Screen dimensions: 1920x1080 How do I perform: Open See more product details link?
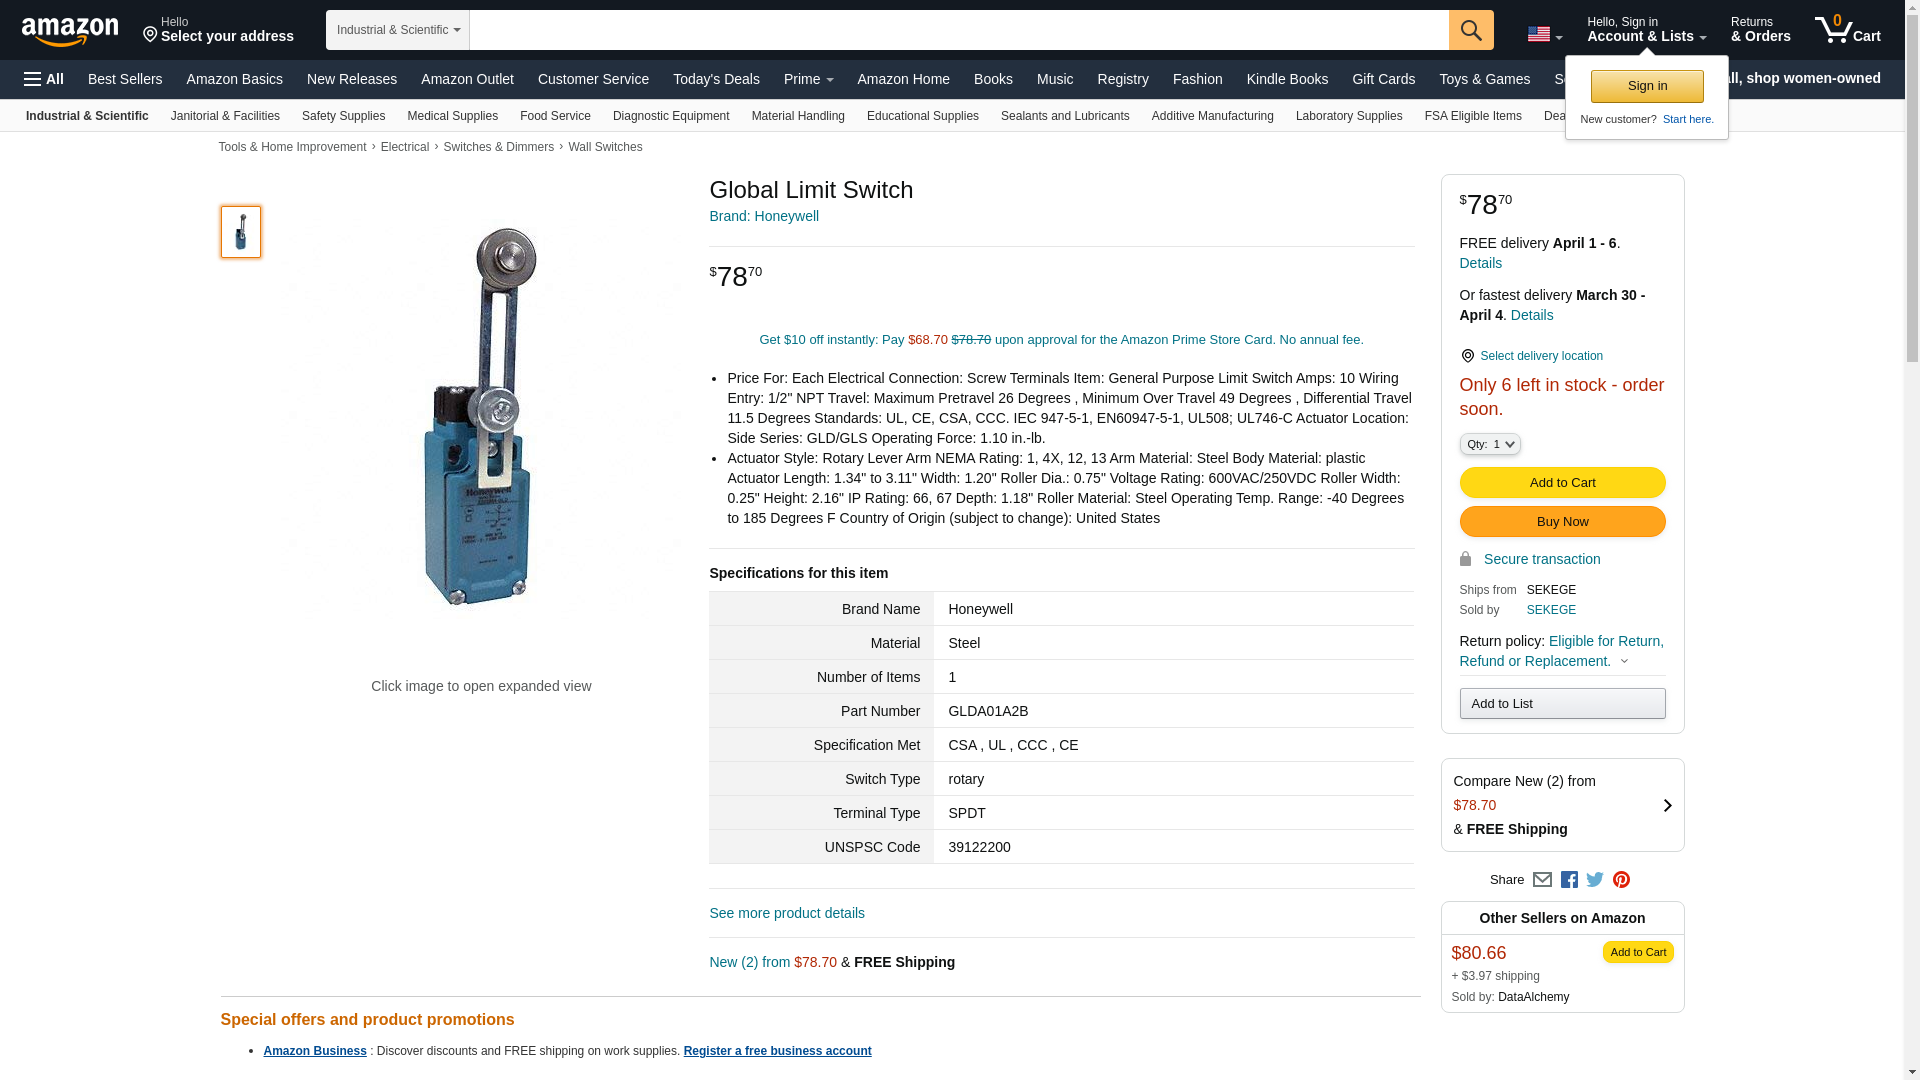coord(787,913)
